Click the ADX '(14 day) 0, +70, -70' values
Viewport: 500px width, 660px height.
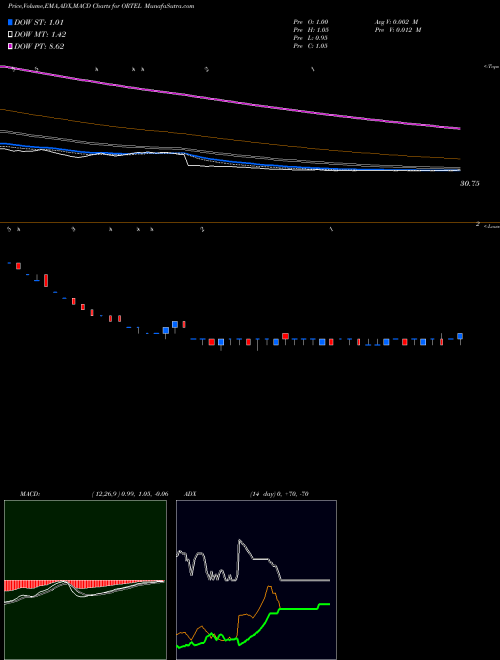(279, 494)
